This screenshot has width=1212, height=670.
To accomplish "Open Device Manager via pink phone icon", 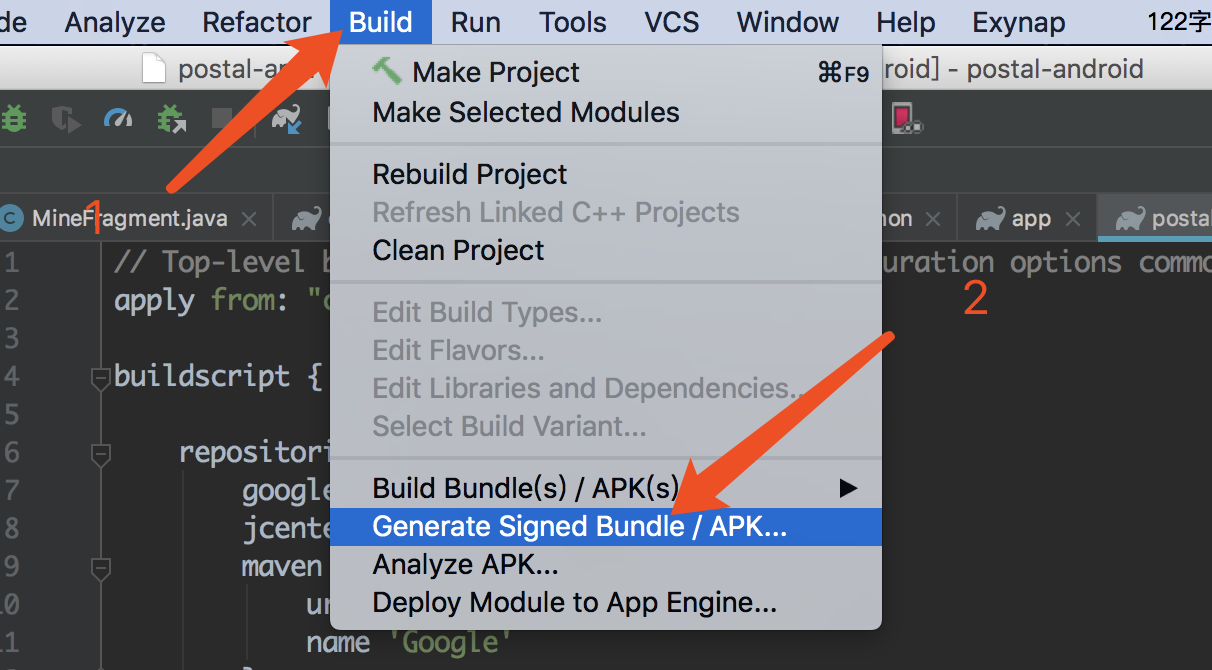I will (x=907, y=118).
